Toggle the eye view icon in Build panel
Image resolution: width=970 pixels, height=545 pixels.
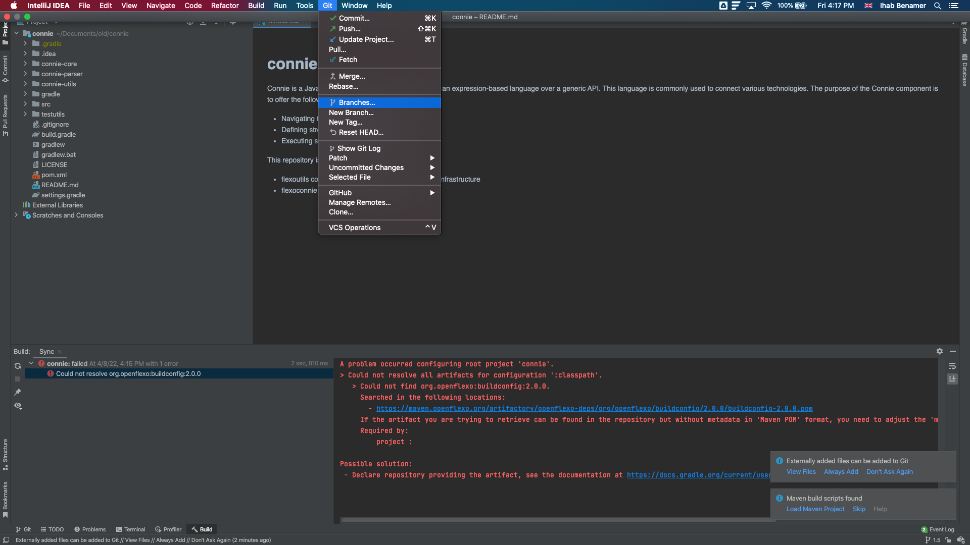click(17, 406)
